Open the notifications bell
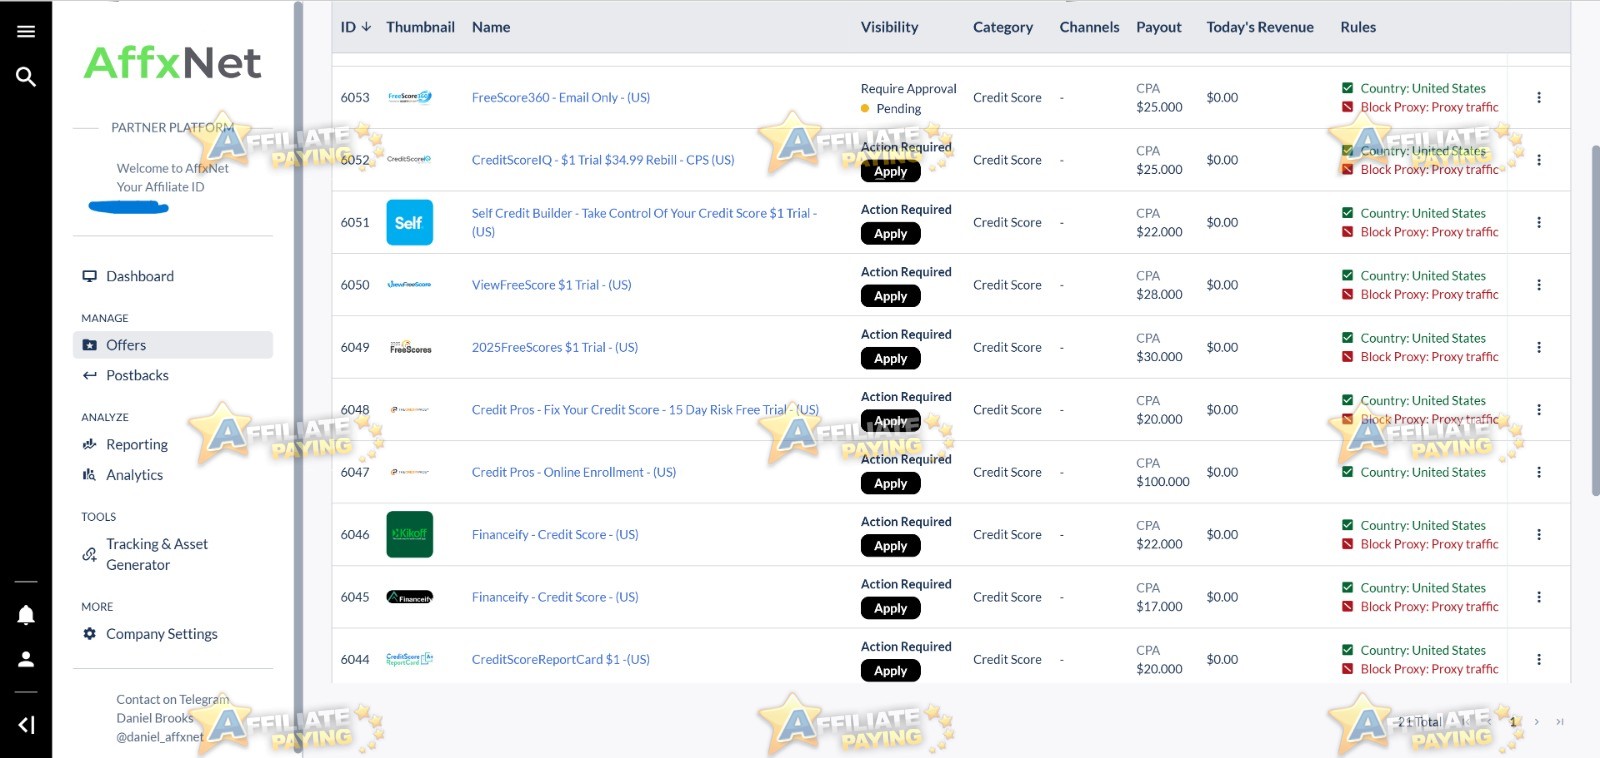 [x=26, y=615]
